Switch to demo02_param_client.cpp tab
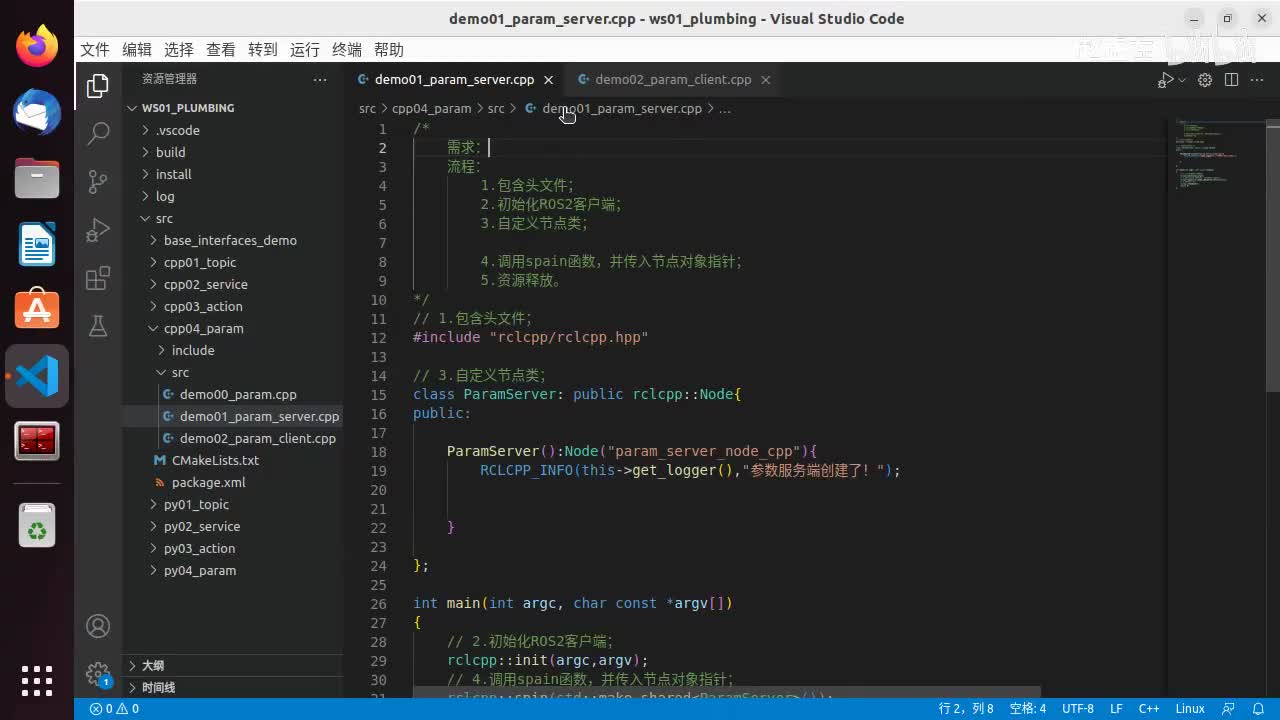Viewport: 1280px width, 720px height. [673, 80]
